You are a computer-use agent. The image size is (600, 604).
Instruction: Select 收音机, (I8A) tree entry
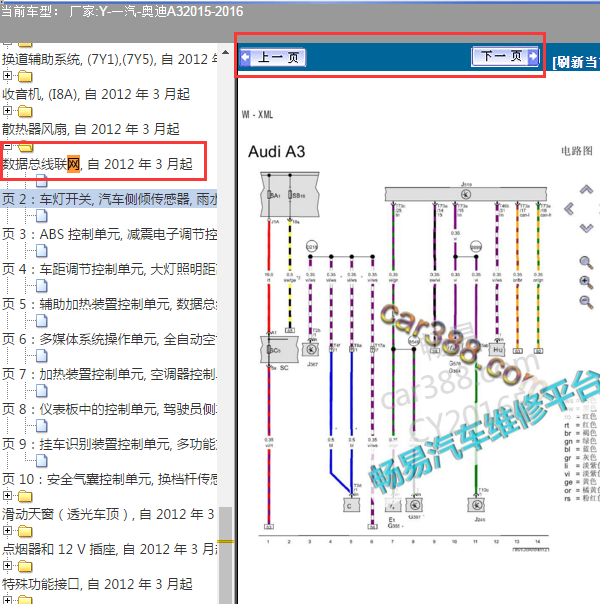tap(96, 94)
